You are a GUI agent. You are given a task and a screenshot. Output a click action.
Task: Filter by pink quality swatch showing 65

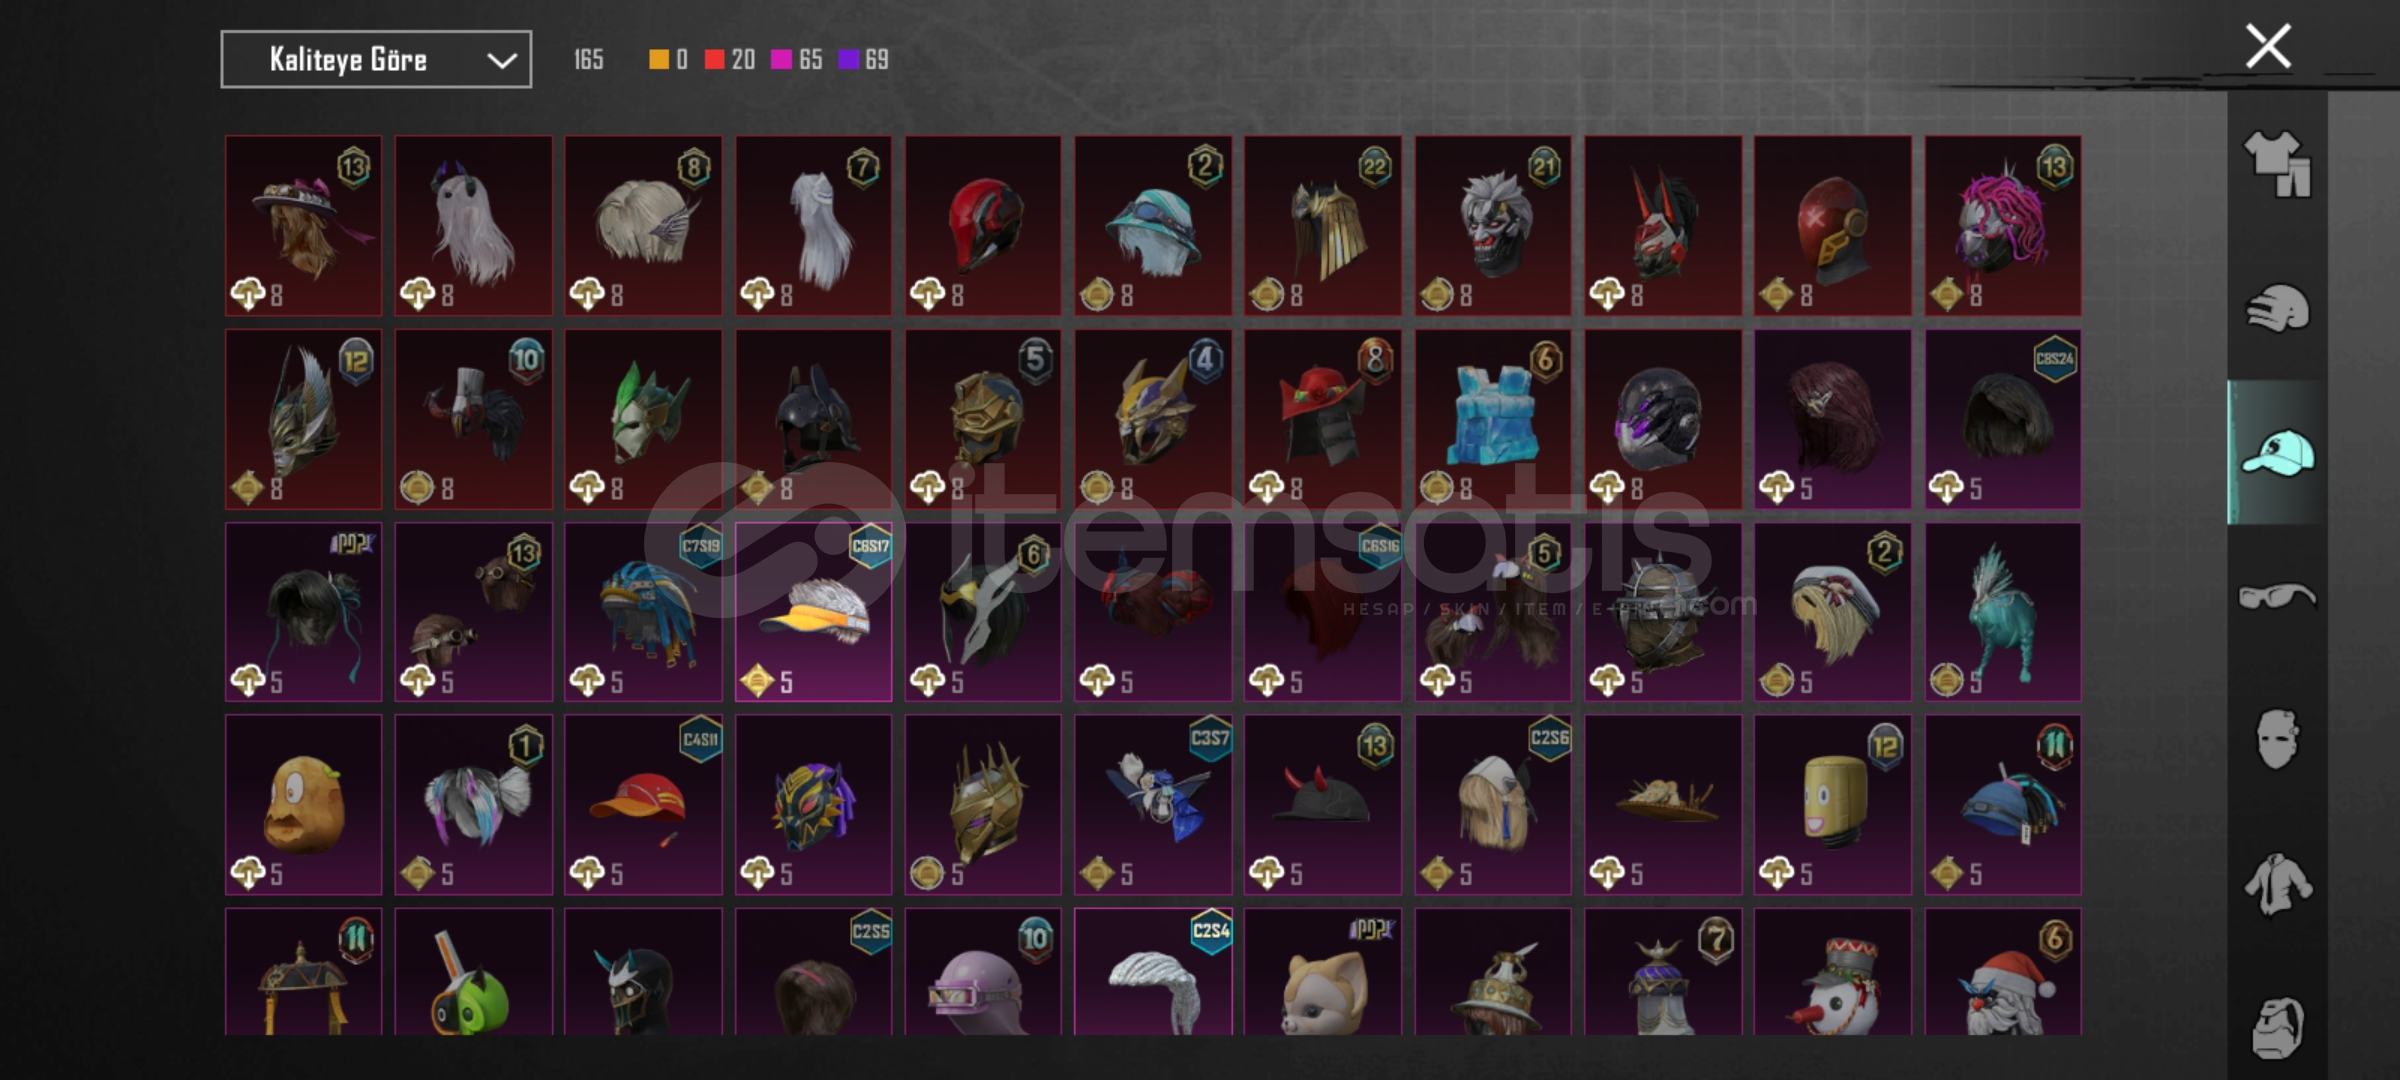[x=797, y=60]
